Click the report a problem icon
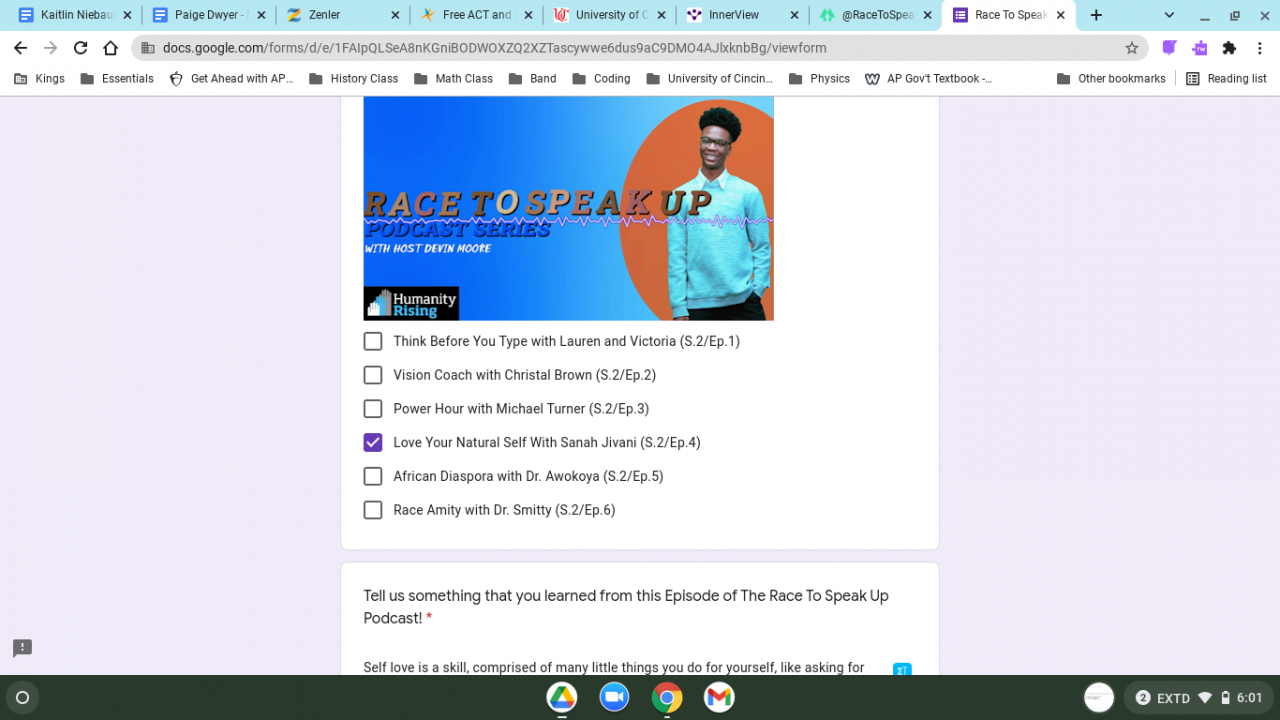 [22, 648]
